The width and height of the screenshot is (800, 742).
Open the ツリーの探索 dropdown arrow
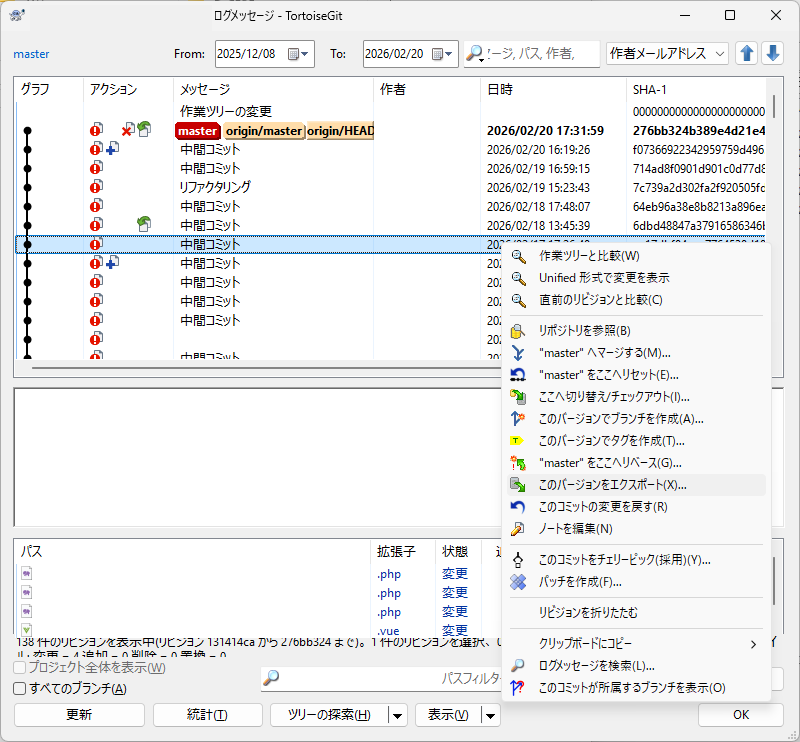point(397,715)
